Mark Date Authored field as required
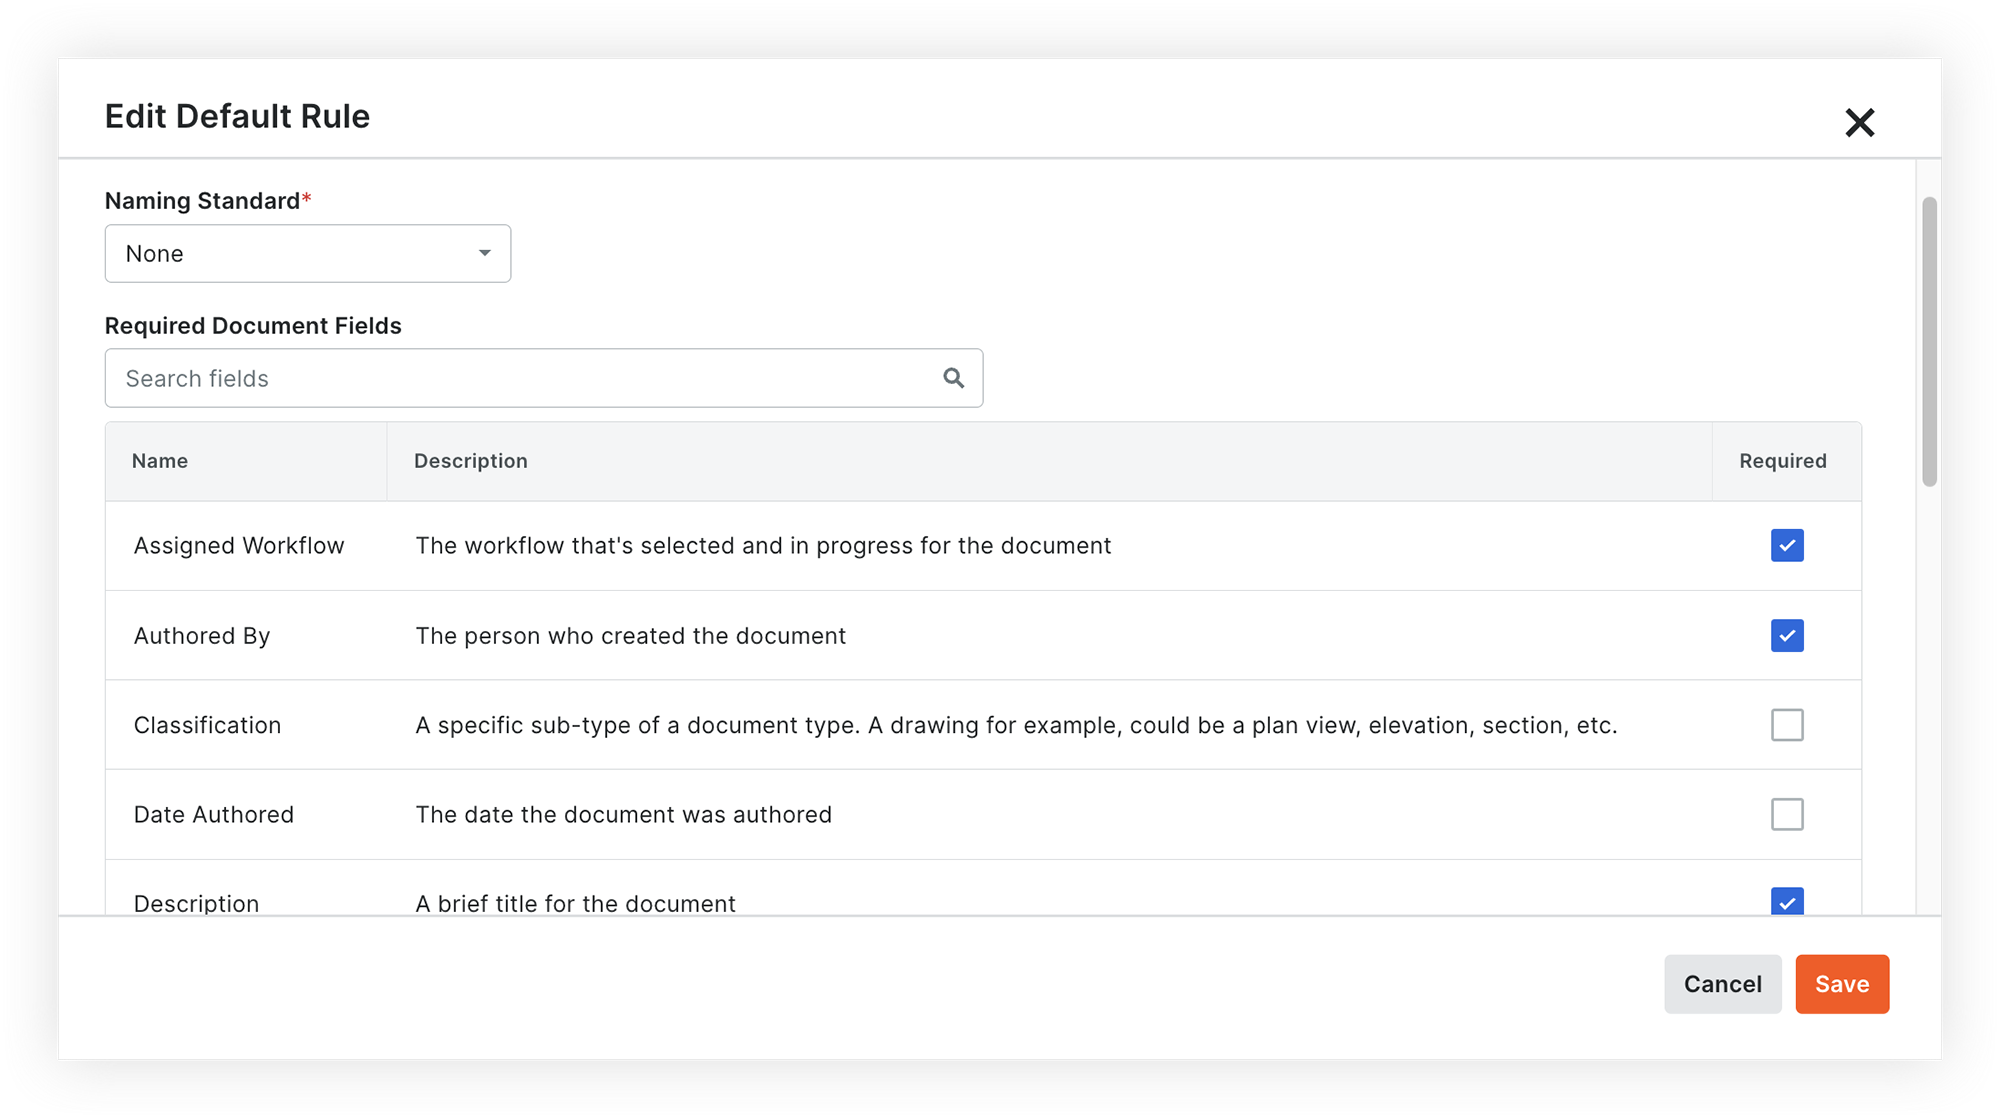Screen dimensions: 2000x1118 [x=1786, y=815]
